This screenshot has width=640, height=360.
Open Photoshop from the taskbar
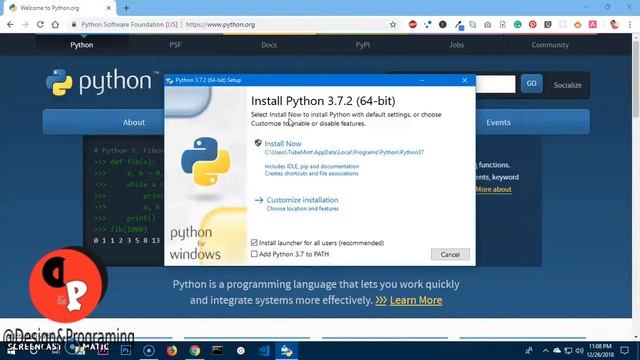[126, 351]
